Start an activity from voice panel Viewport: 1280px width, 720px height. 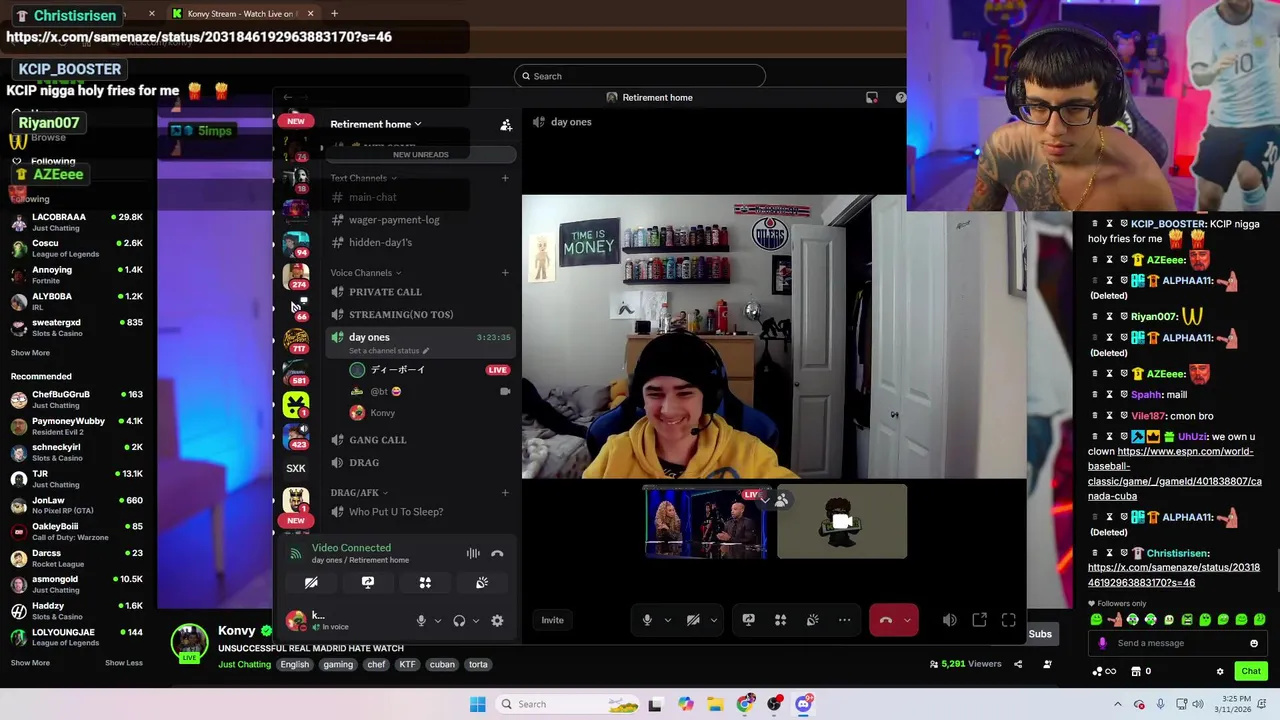425,582
